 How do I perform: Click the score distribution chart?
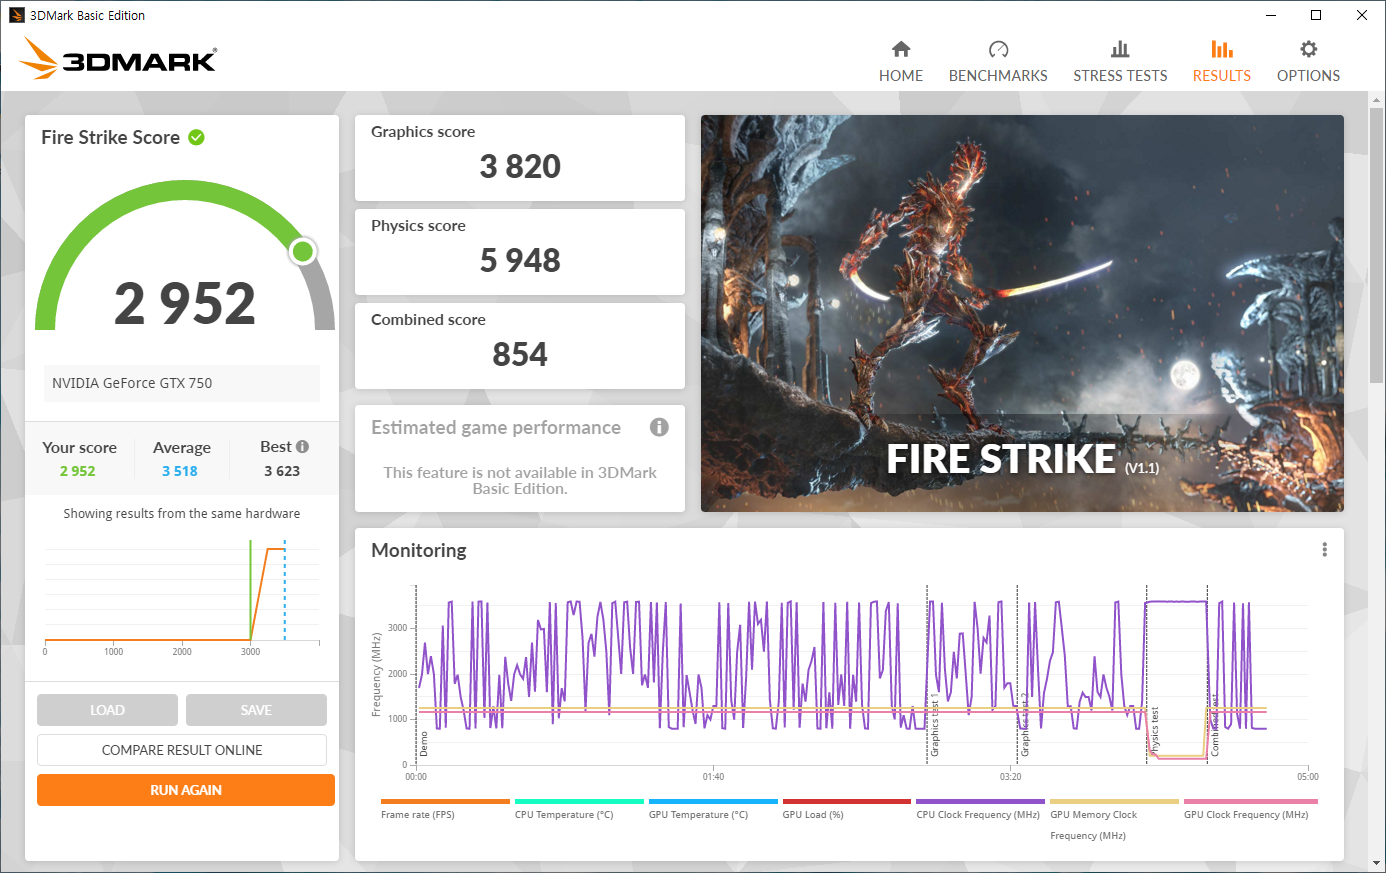[182, 597]
